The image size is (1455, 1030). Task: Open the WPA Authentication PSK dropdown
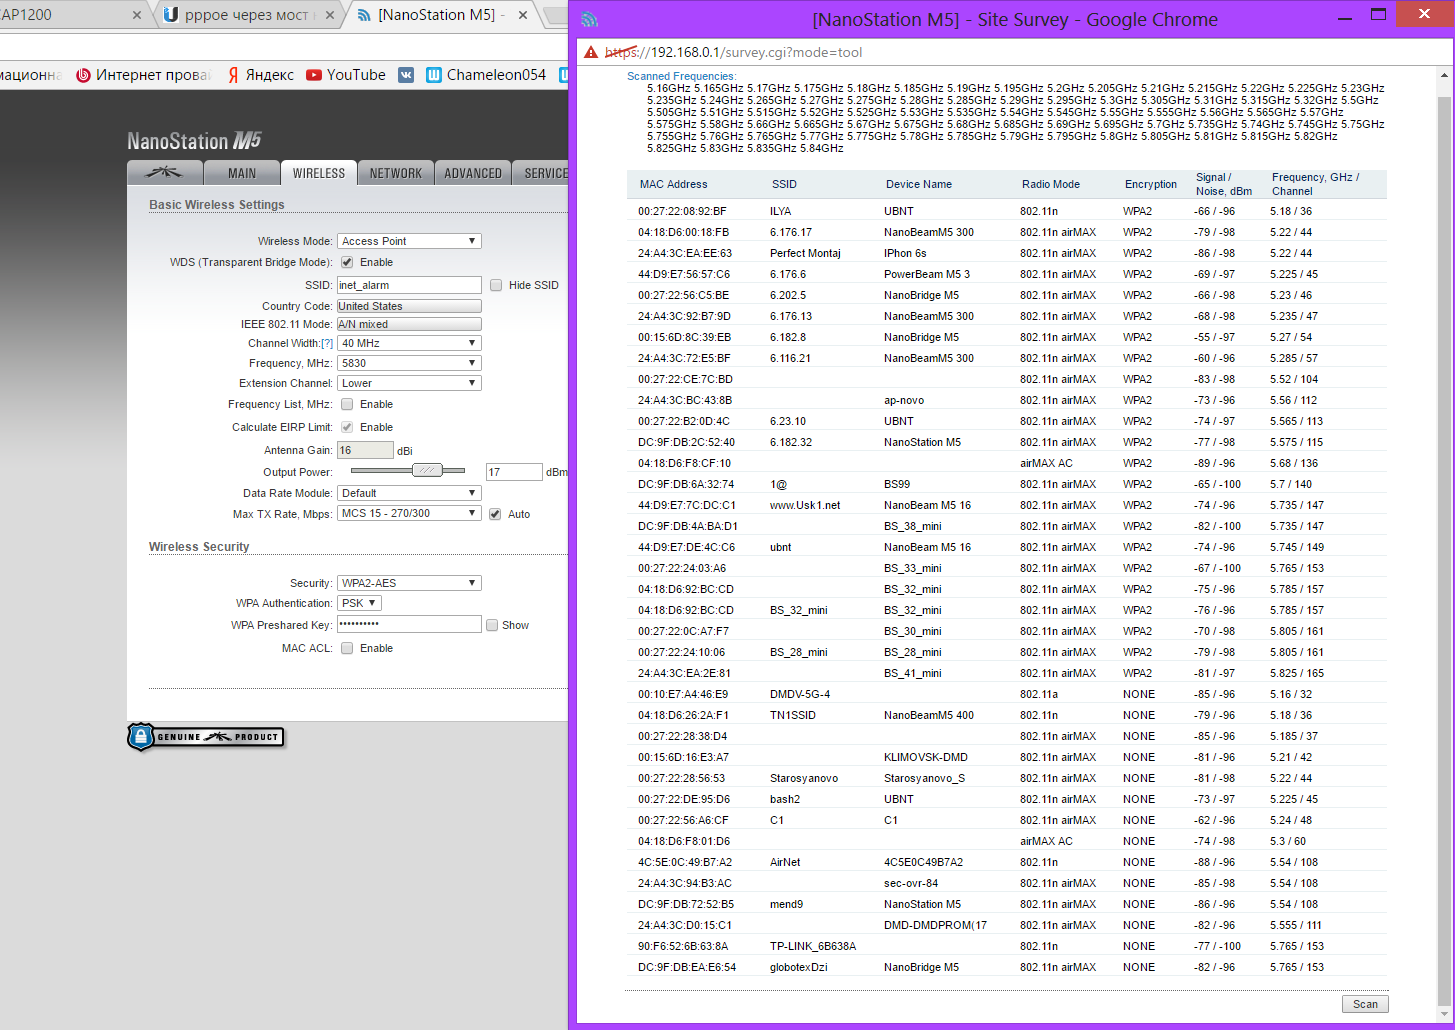tap(359, 603)
